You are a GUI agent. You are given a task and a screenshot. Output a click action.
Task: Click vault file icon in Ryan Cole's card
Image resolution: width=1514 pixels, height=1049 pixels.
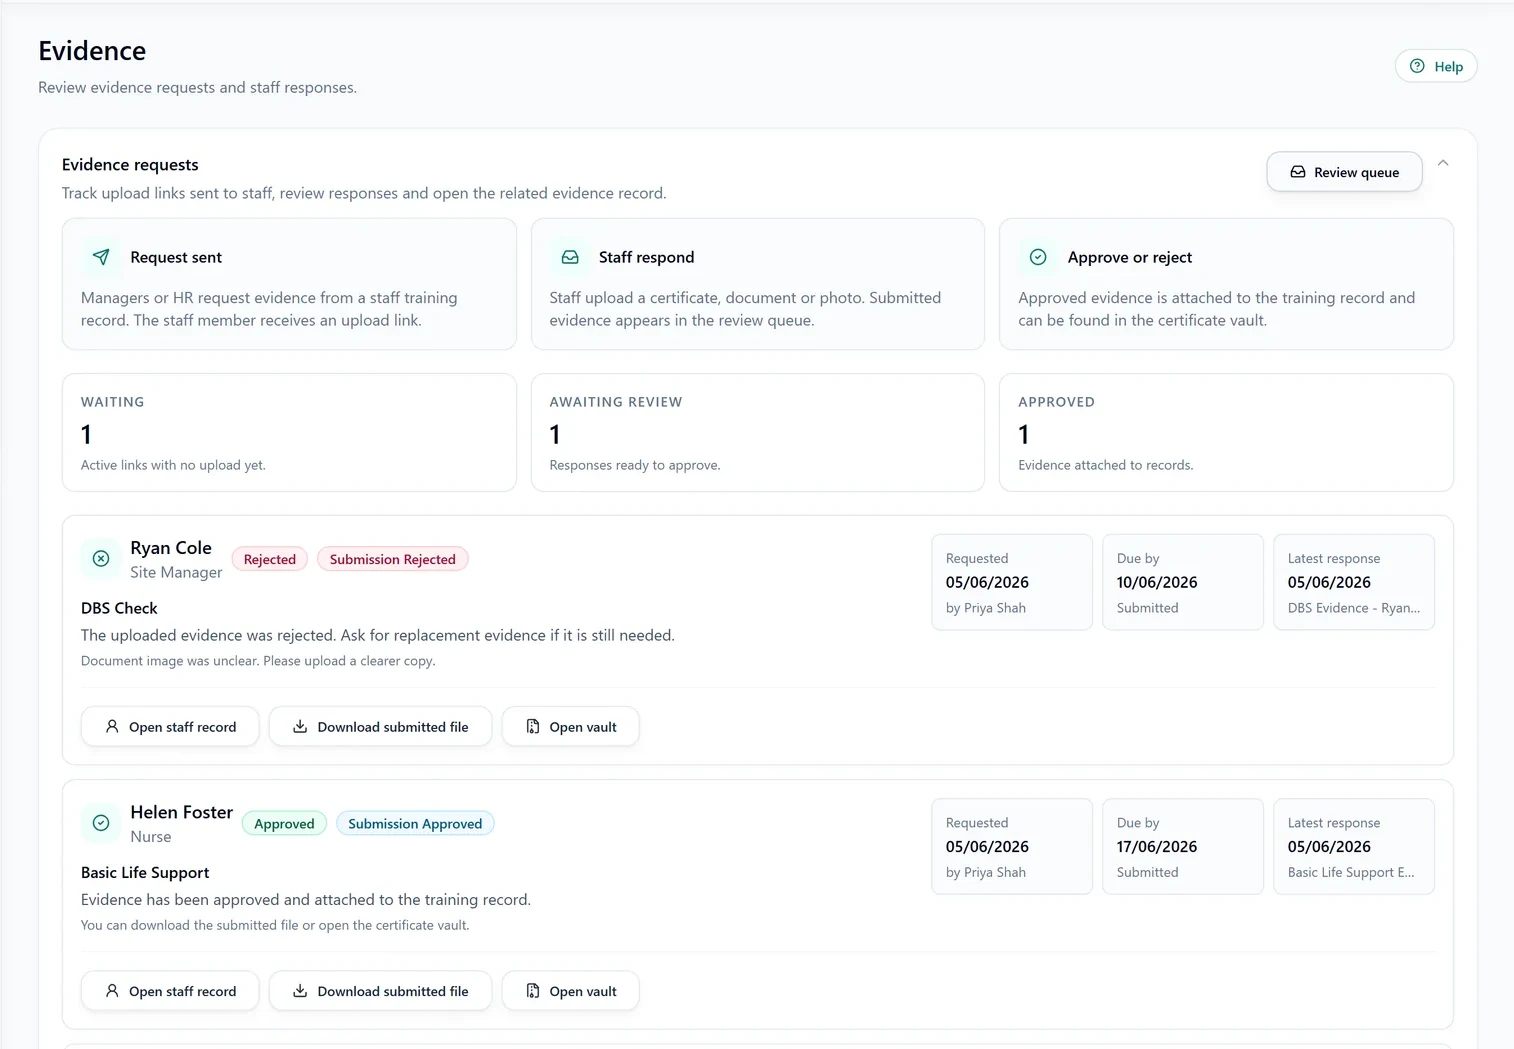coord(533,727)
